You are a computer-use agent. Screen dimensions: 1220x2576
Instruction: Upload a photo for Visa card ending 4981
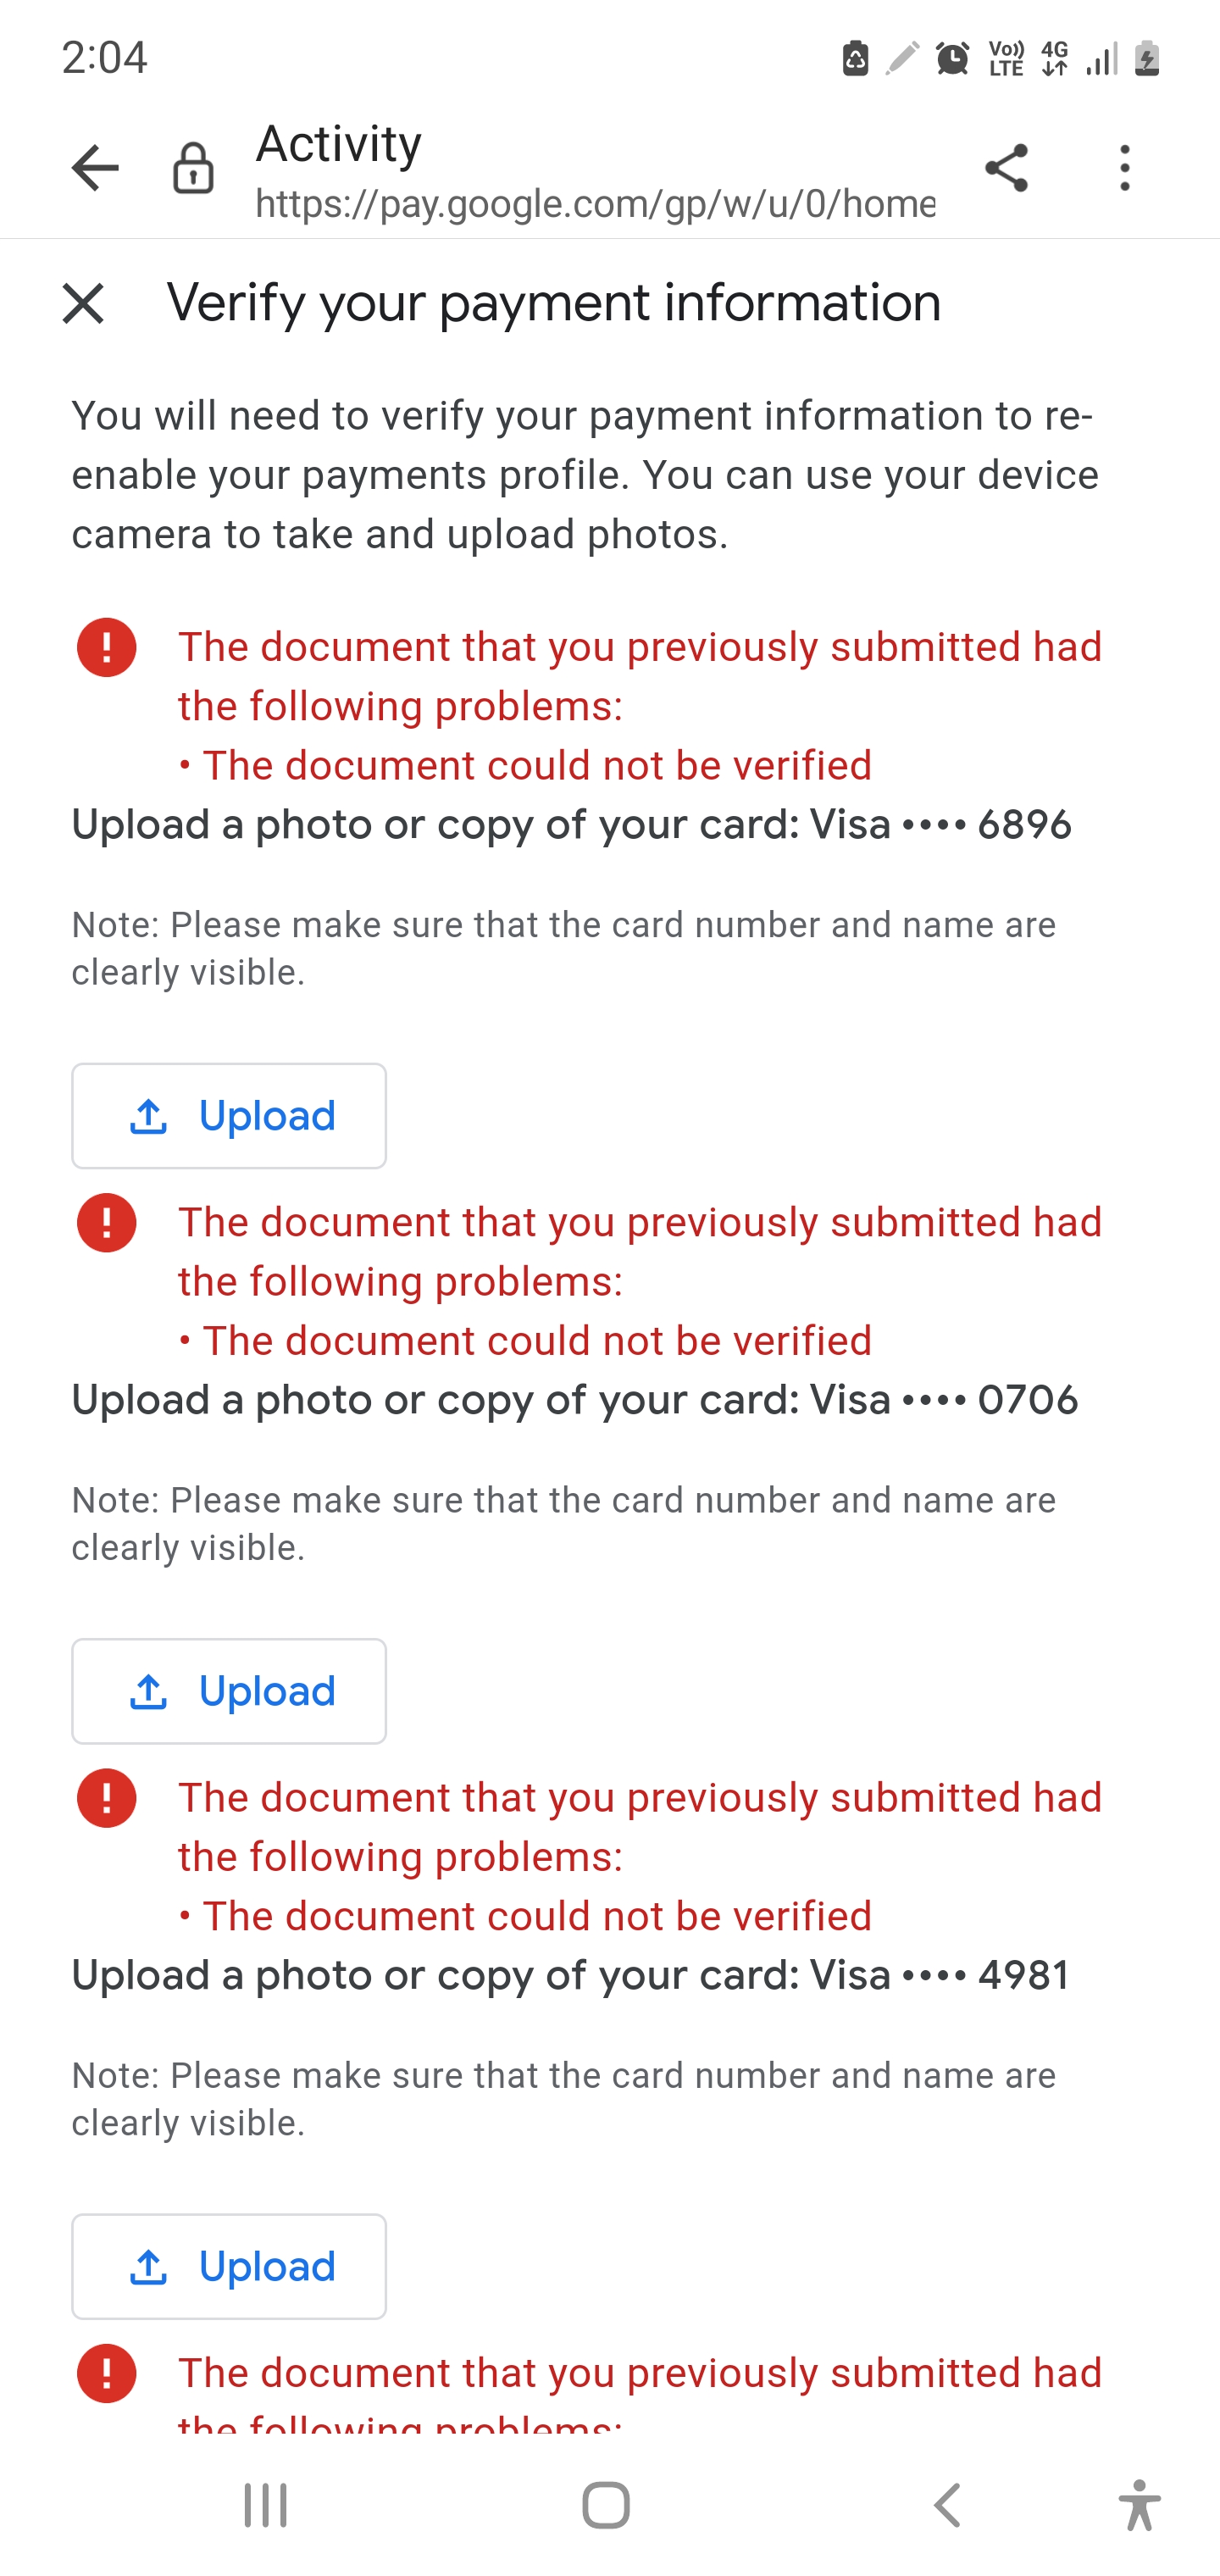tap(228, 2266)
